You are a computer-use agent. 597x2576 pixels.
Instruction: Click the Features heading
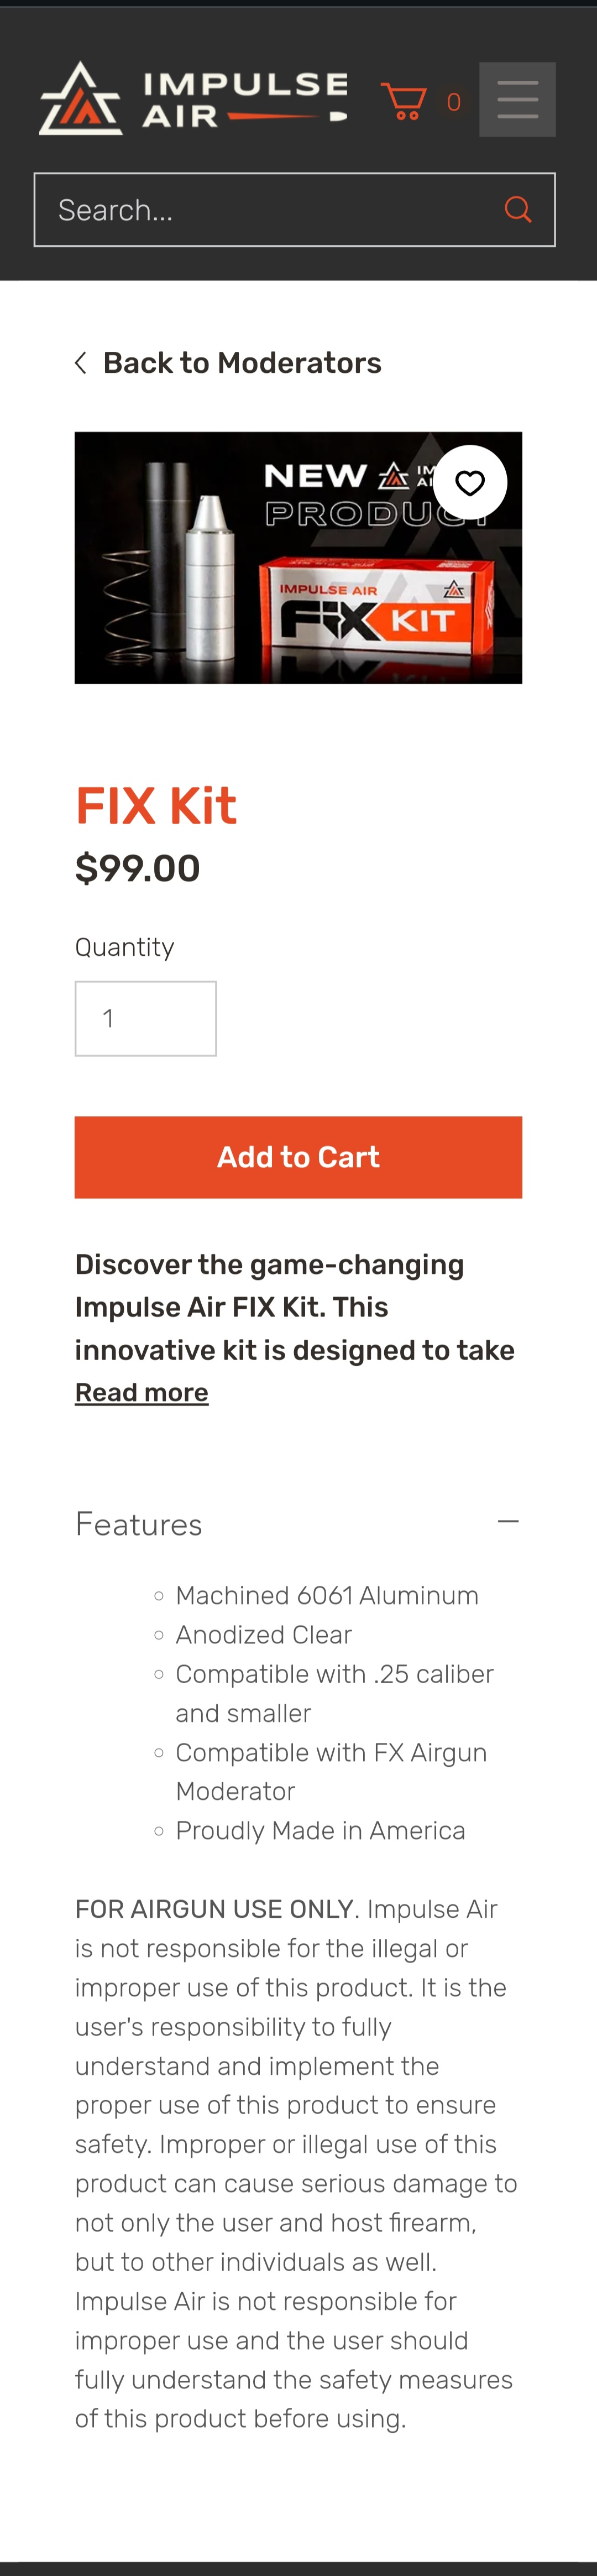pyautogui.click(x=139, y=1524)
